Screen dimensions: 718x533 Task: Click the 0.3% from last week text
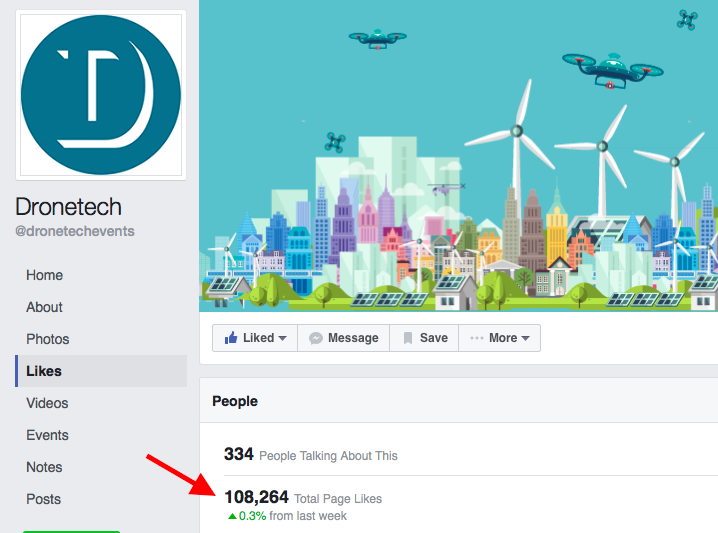coord(288,516)
